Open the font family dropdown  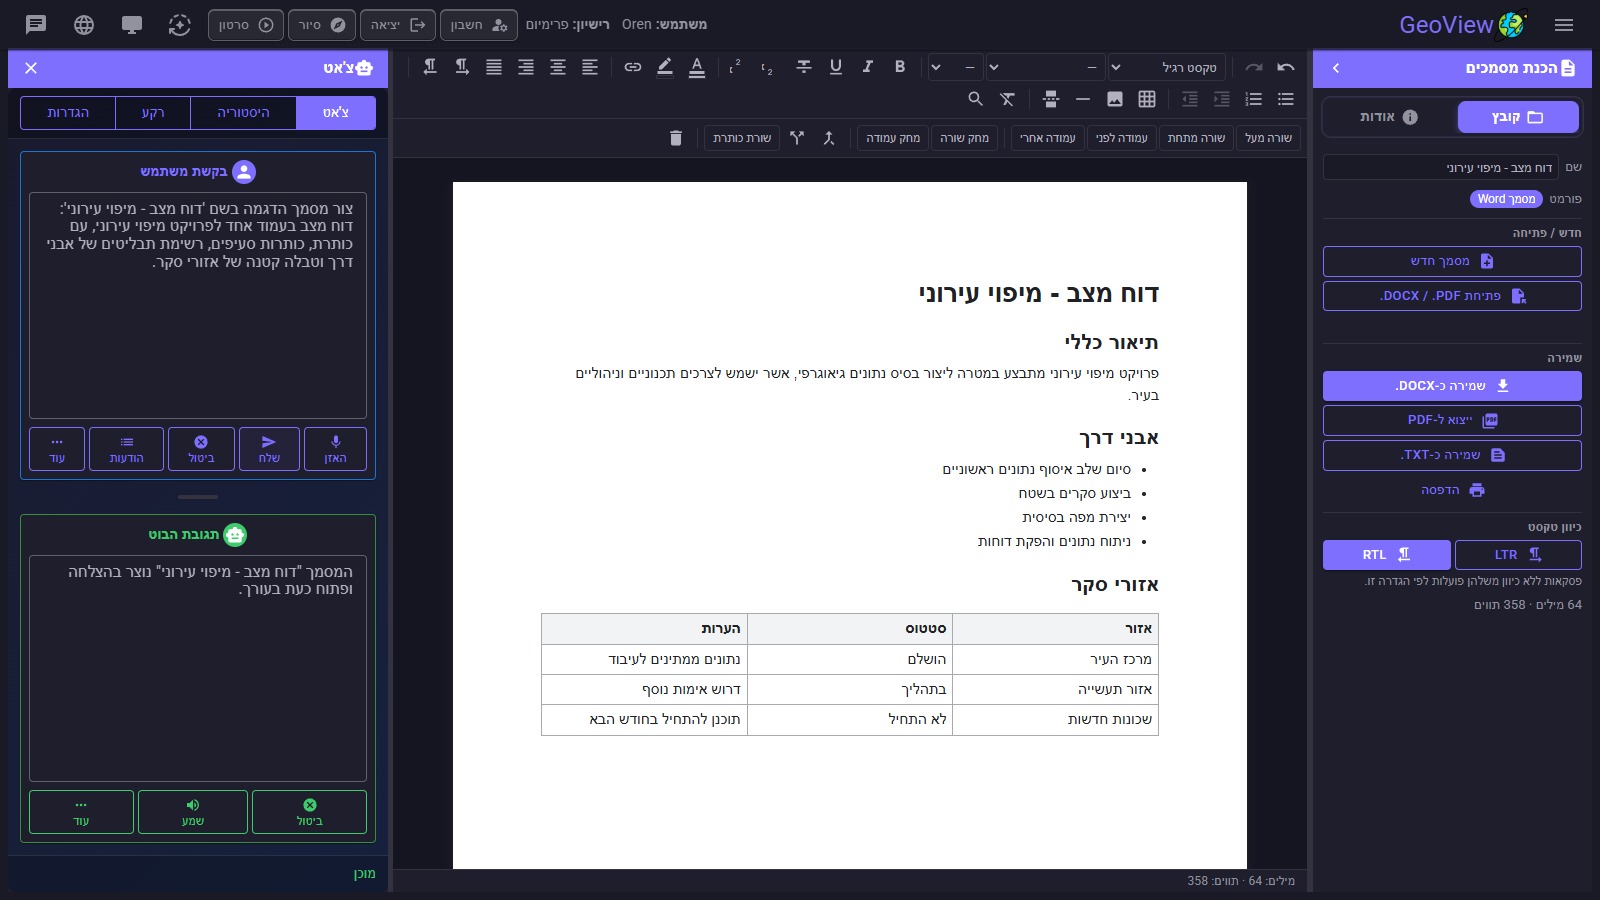click(x=1045, y=67)
